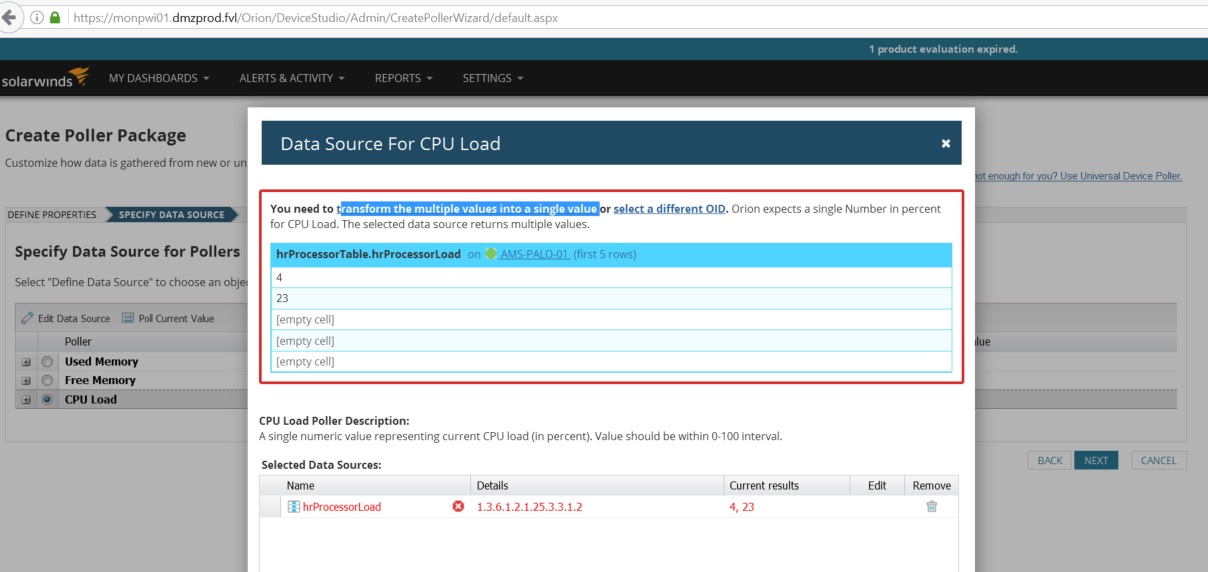The width and height of the screenshot is (1208, 572).
Task: Go to the Specify Data Source wizard step
Action: 172,215
